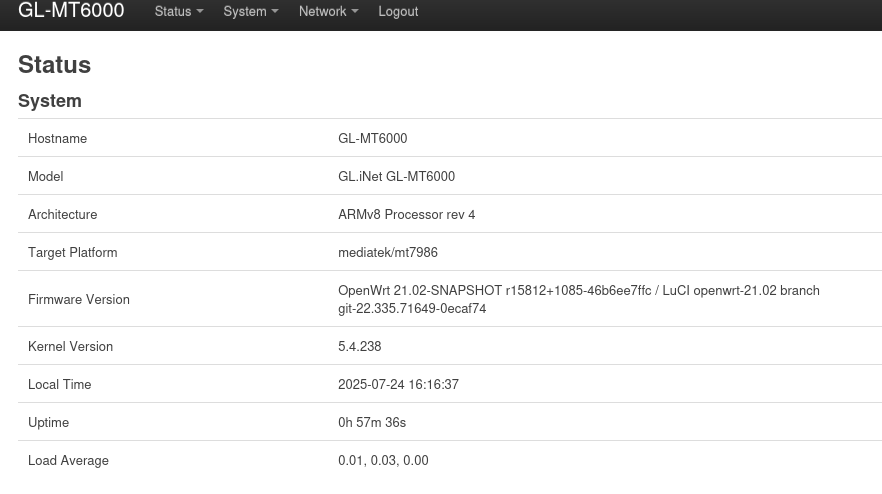Click the Kernel Version label
Screen dimensions: 882x494
point(70,347)
